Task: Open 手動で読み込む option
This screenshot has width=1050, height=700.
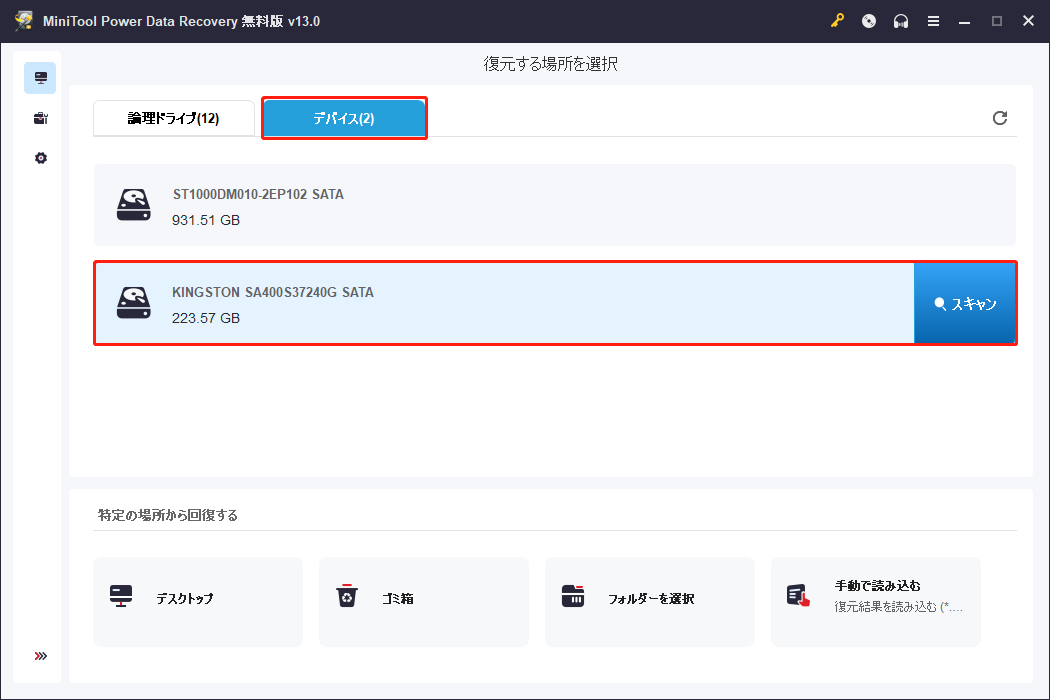Action: [876, 602]
